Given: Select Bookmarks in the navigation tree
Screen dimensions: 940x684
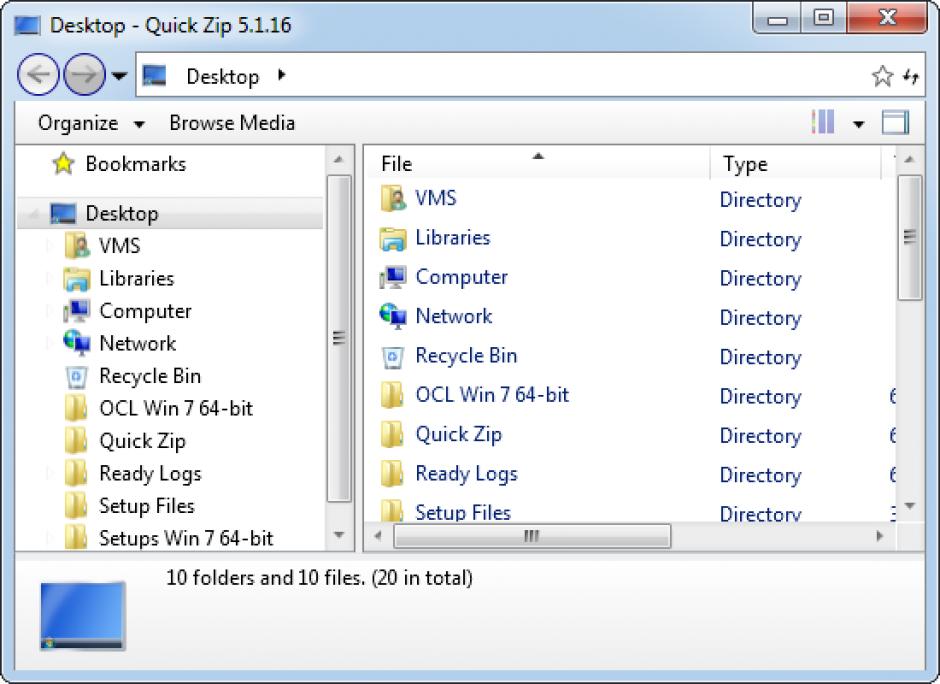Looking at the screenshot, I should tap(119, 164).
